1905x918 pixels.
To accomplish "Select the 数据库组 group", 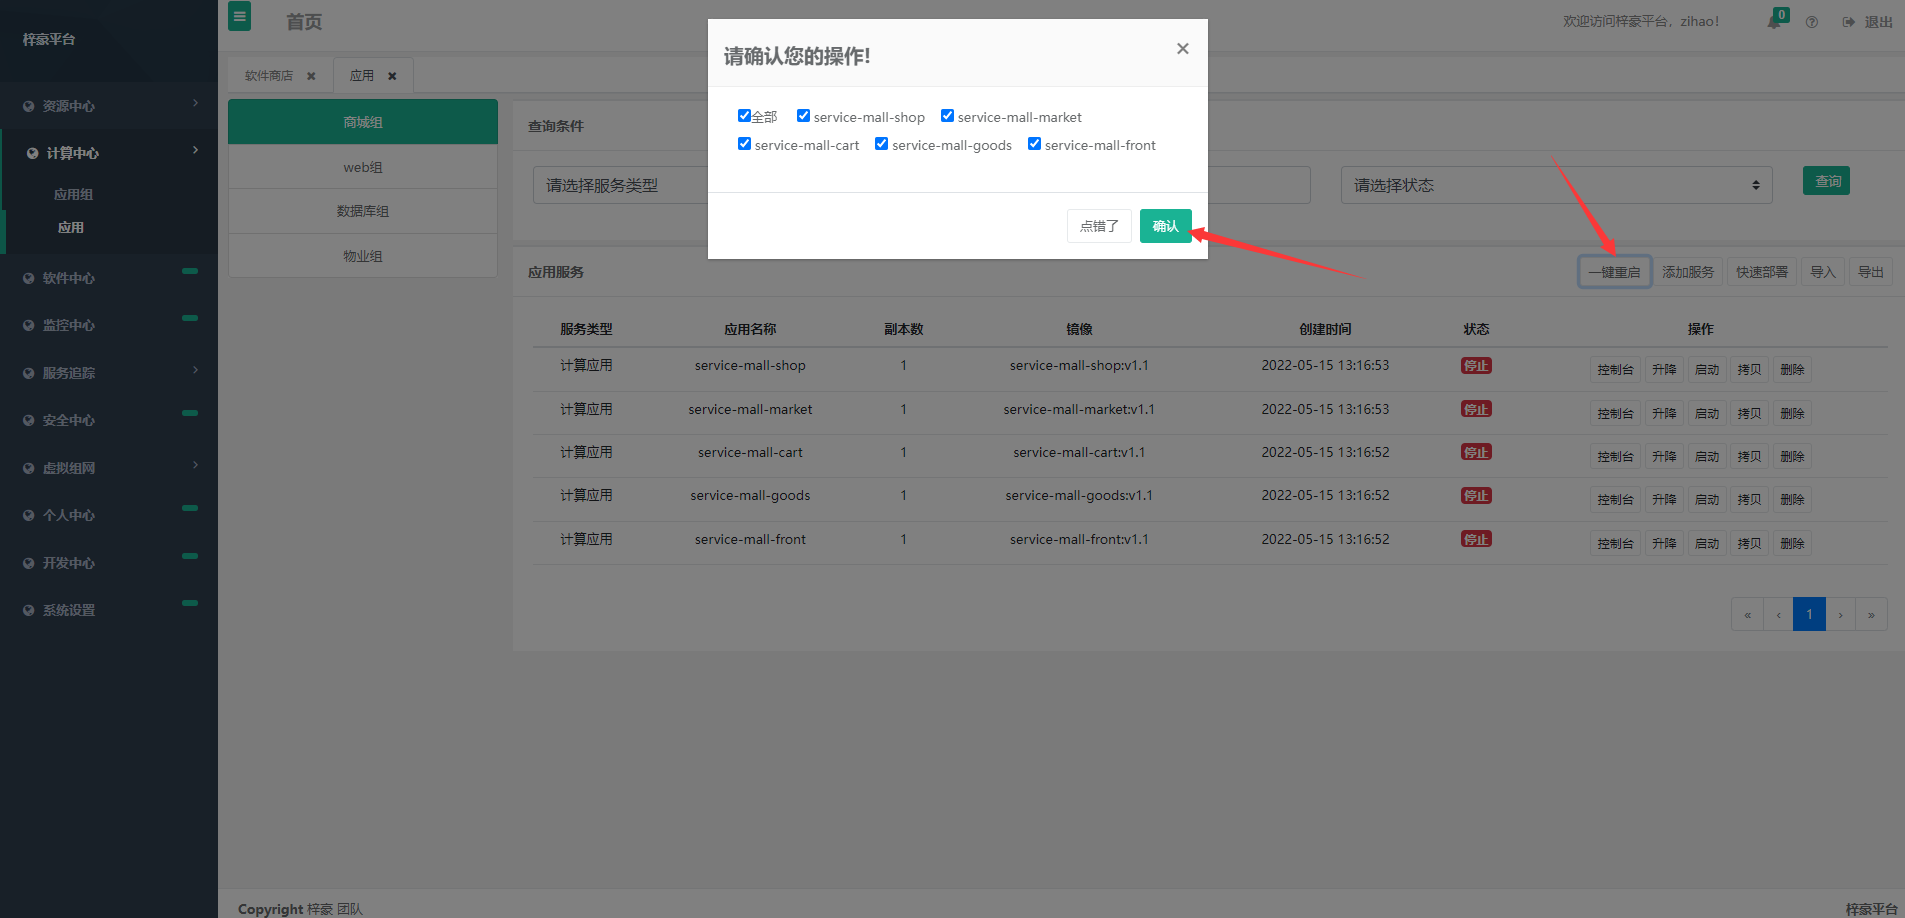I will click(363, 211).
